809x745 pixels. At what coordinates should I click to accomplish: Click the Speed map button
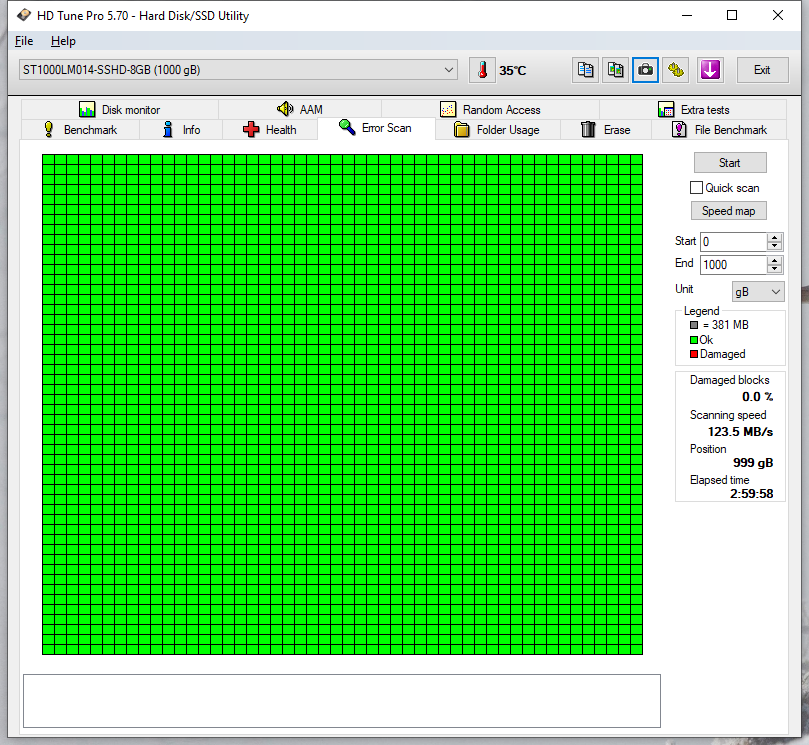coord(728,210)
